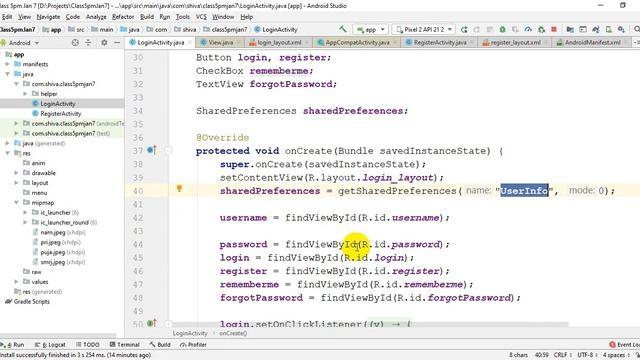This screenshot has height=360, width=640.
Task: Switch to the AppCompatActivity.java tab
Action: [357, 42]
